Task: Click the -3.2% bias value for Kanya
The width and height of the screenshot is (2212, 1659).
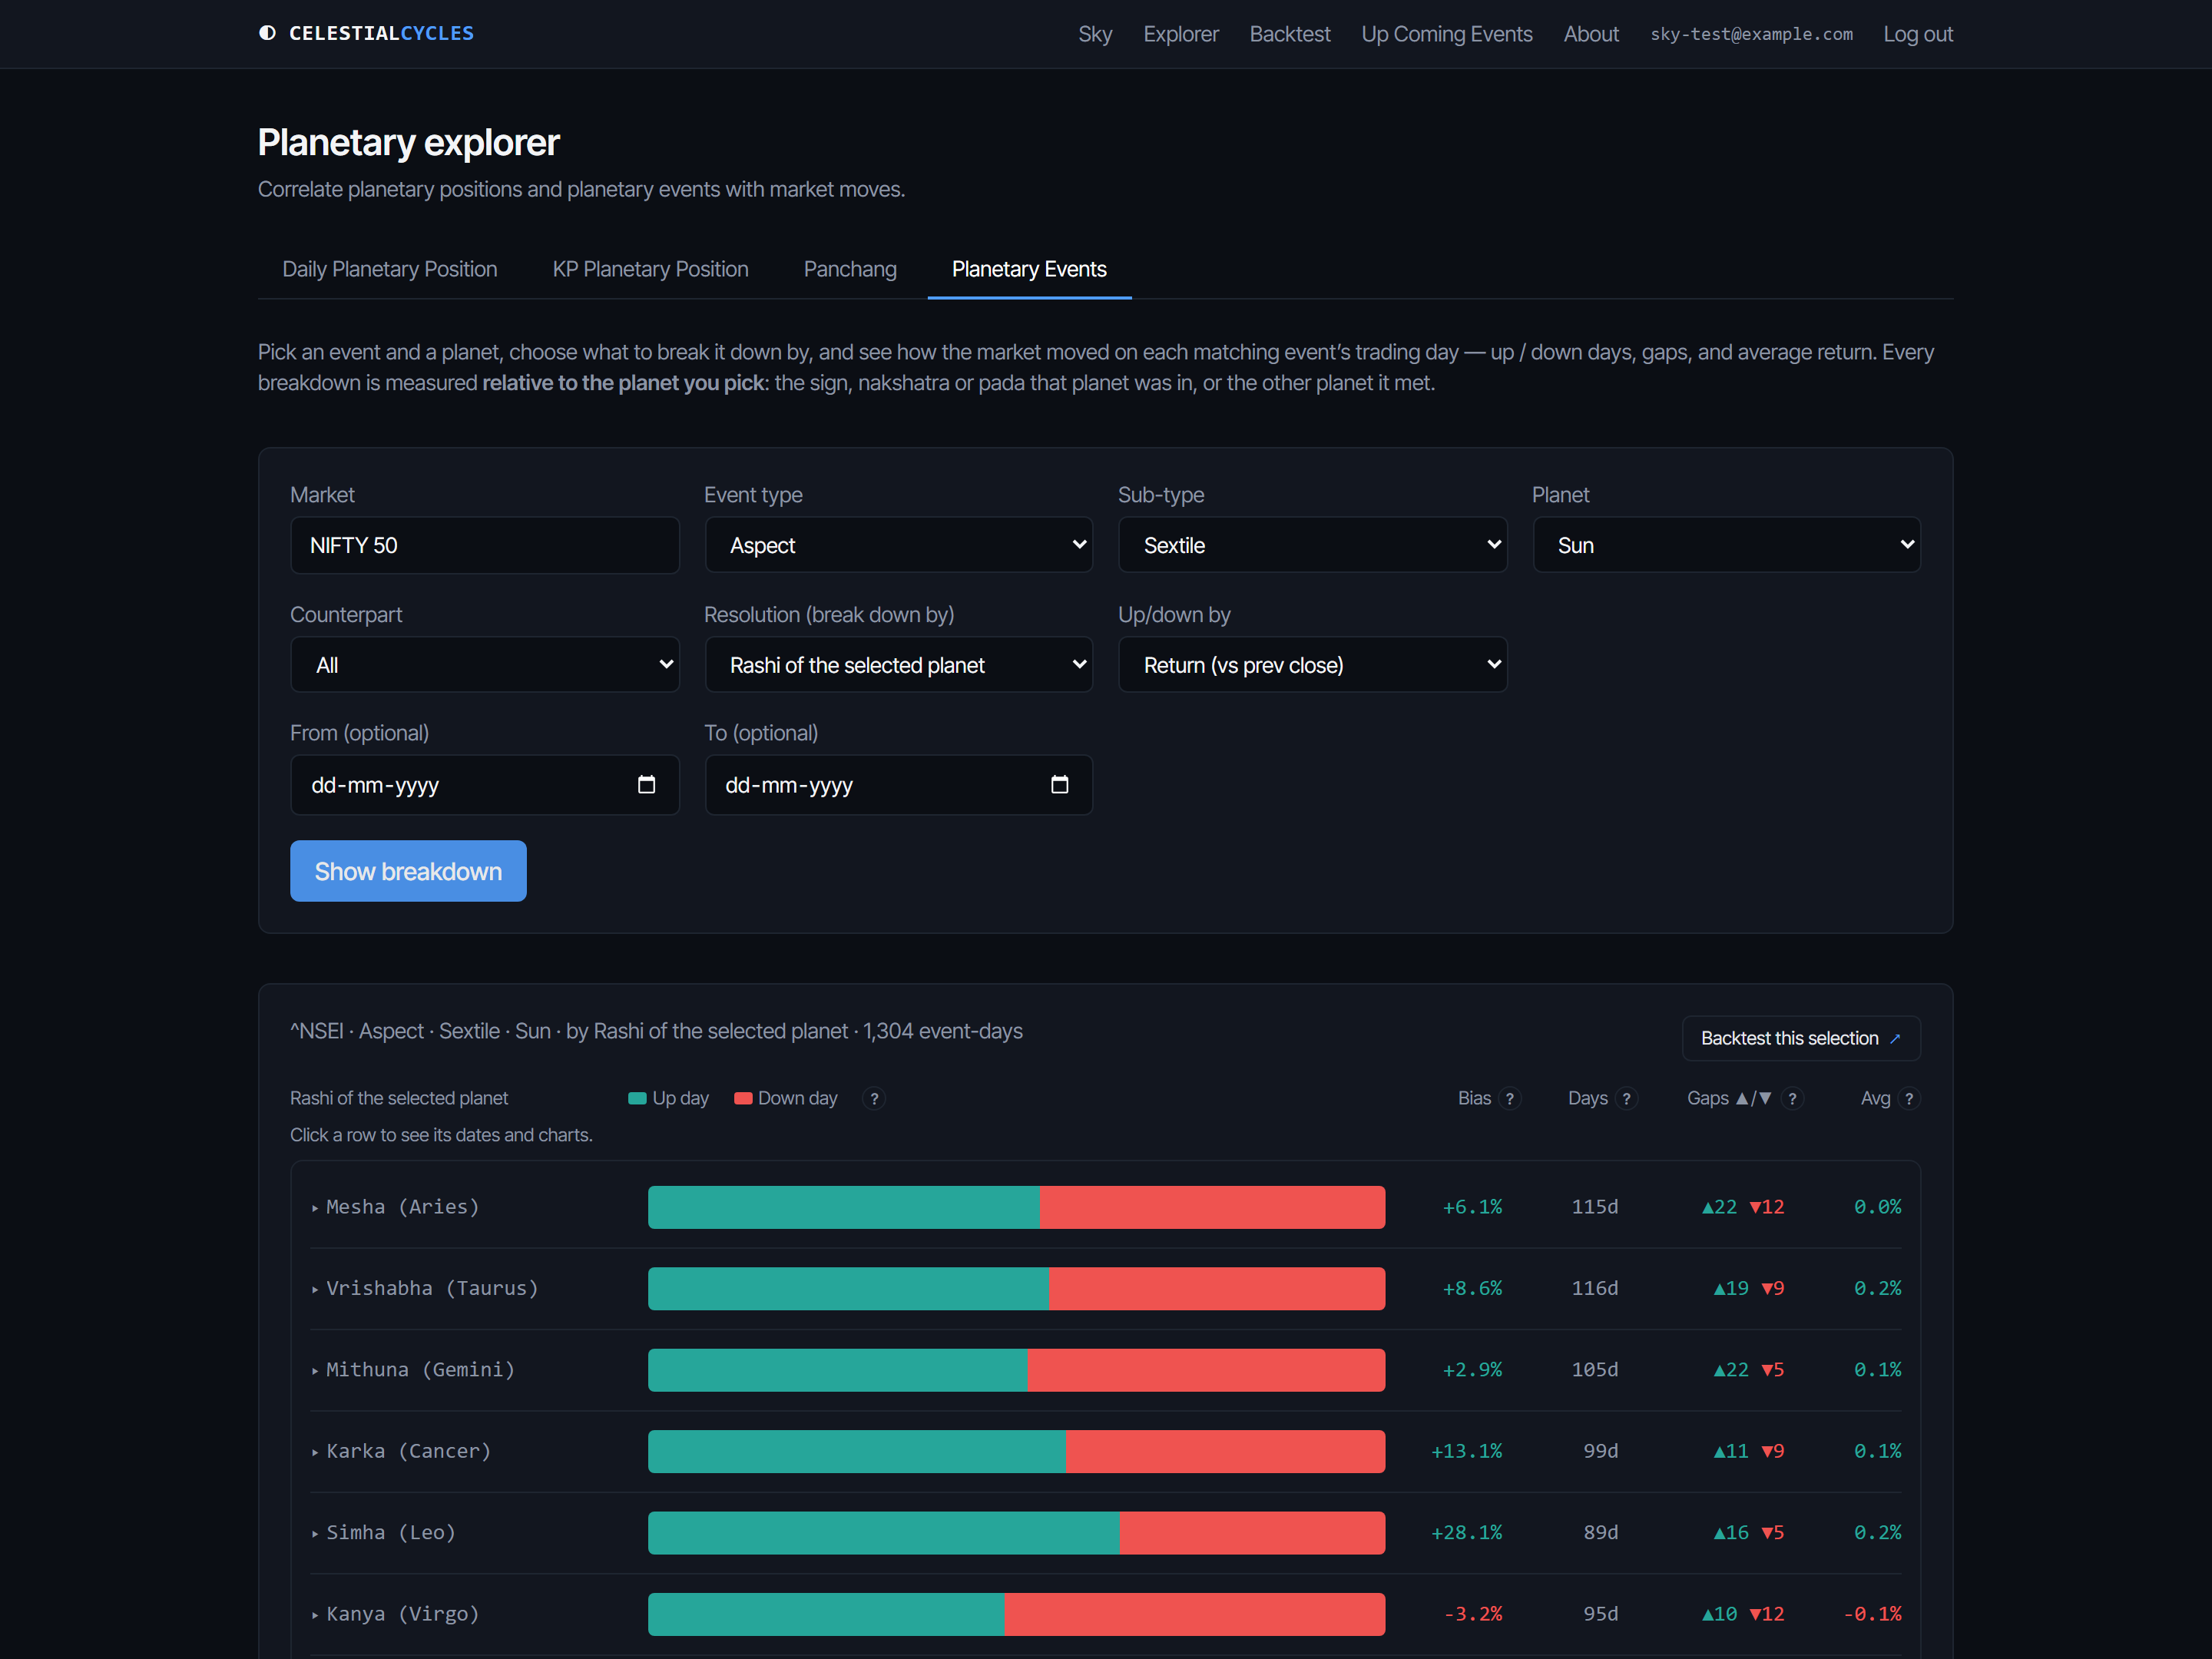Action: [x=1472, y=1614]
